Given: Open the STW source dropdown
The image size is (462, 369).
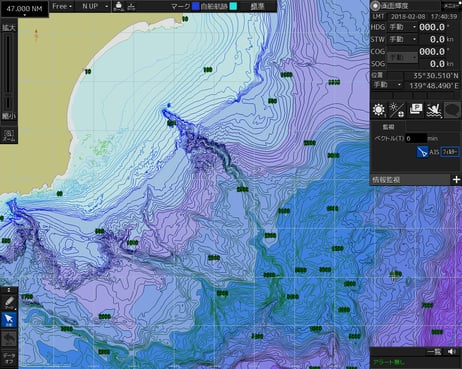Looking at the screenshot, I should [402, 39].
